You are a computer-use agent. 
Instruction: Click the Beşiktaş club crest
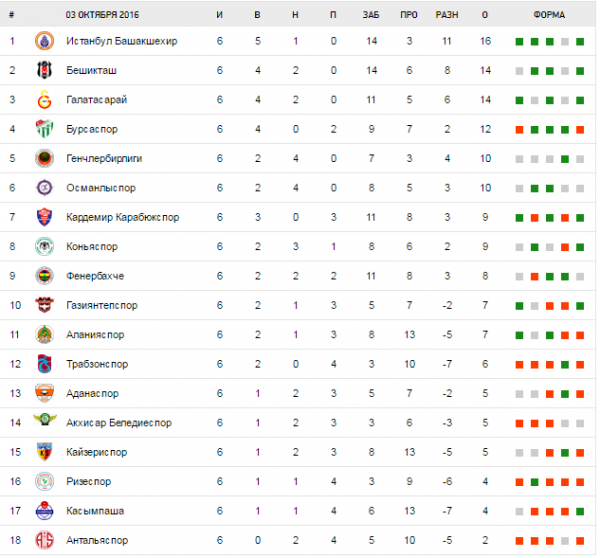[42, 71]
